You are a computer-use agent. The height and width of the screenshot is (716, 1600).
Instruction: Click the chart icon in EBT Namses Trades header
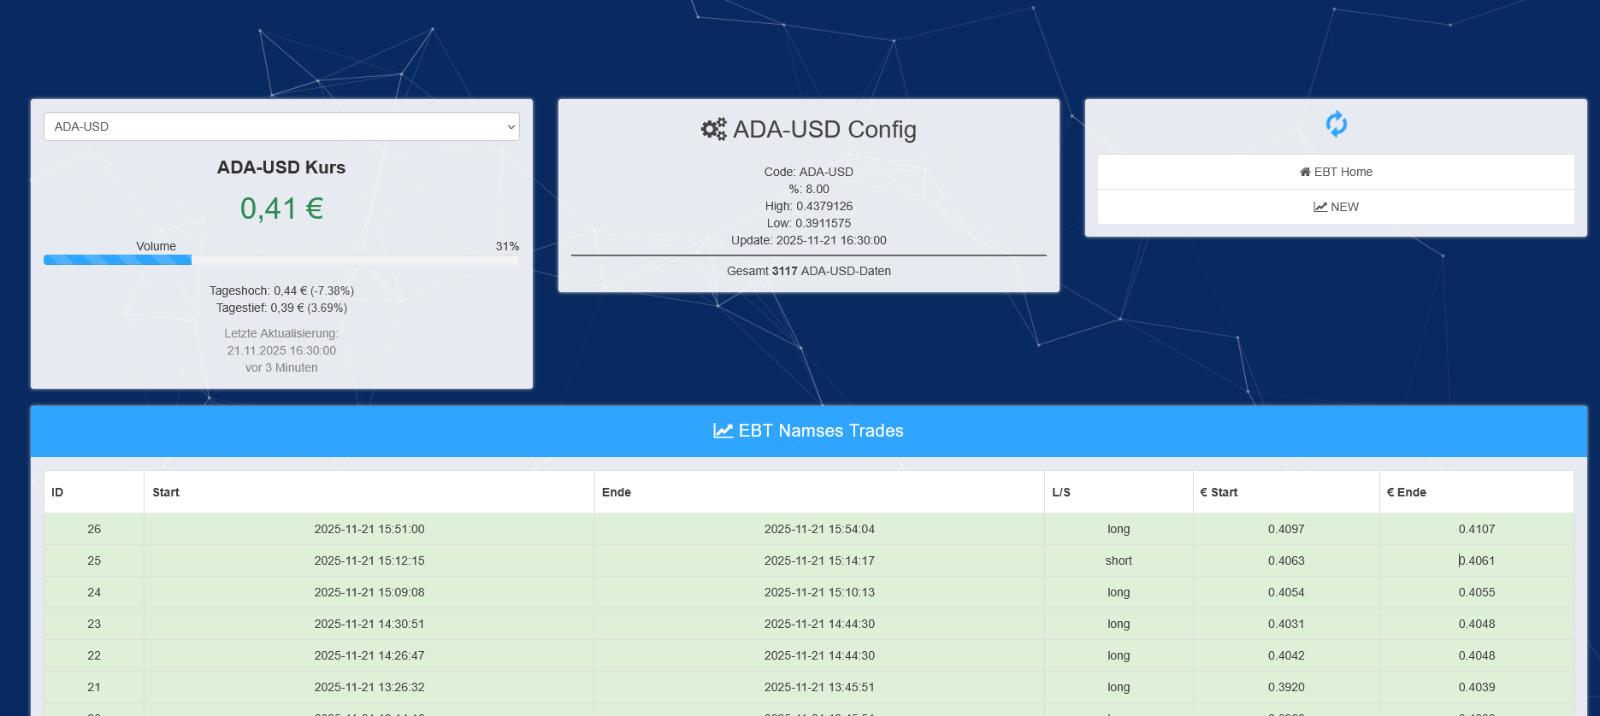tap(722, 431)
